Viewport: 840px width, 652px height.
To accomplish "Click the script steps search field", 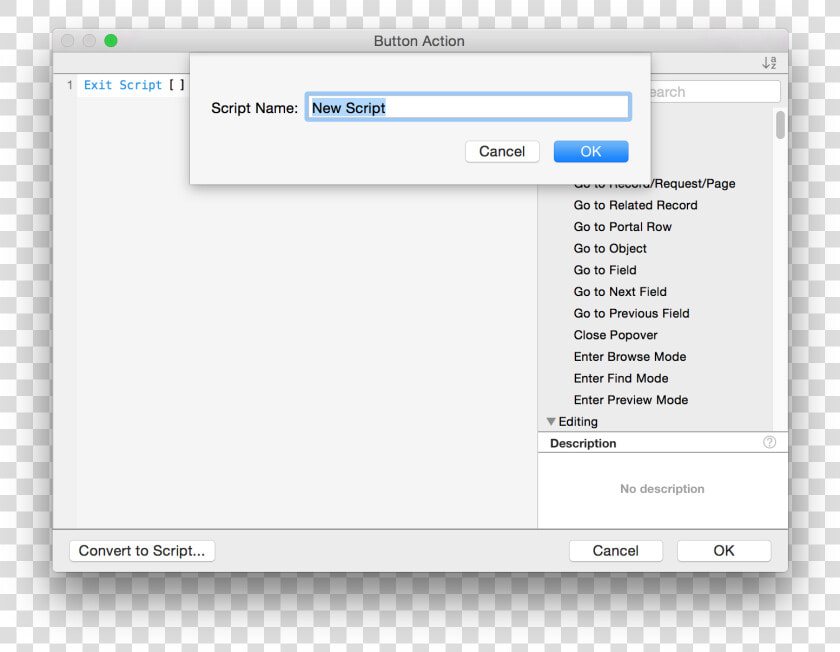I will coord(715,92).
